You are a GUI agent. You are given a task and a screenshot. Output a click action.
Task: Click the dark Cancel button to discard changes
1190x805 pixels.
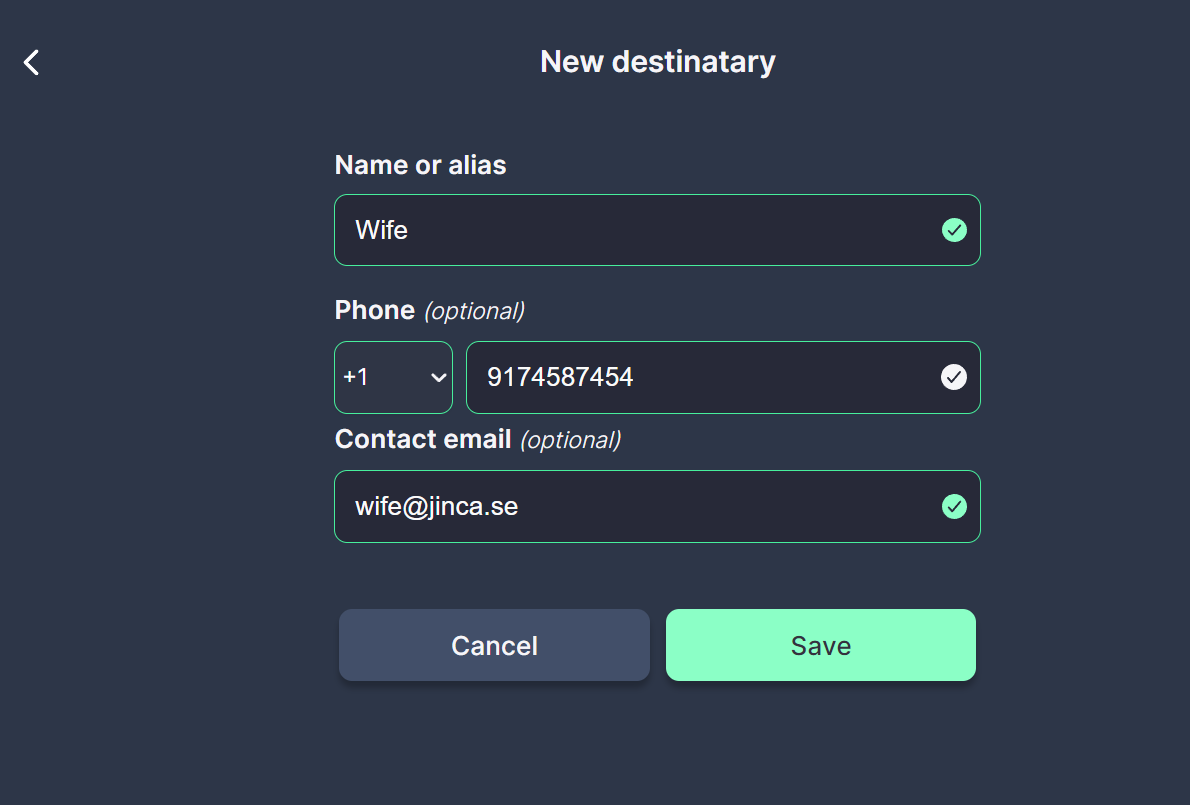494,645
